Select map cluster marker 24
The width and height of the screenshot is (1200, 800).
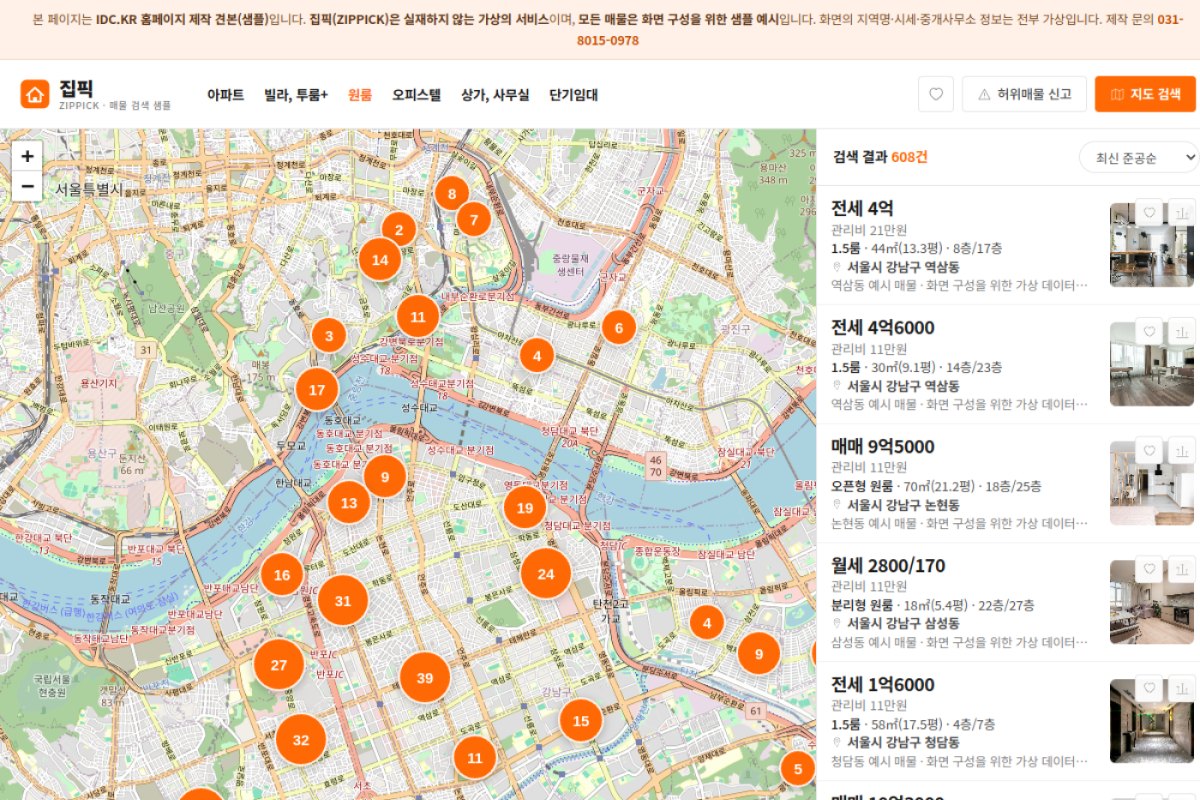tap(546, 574)
